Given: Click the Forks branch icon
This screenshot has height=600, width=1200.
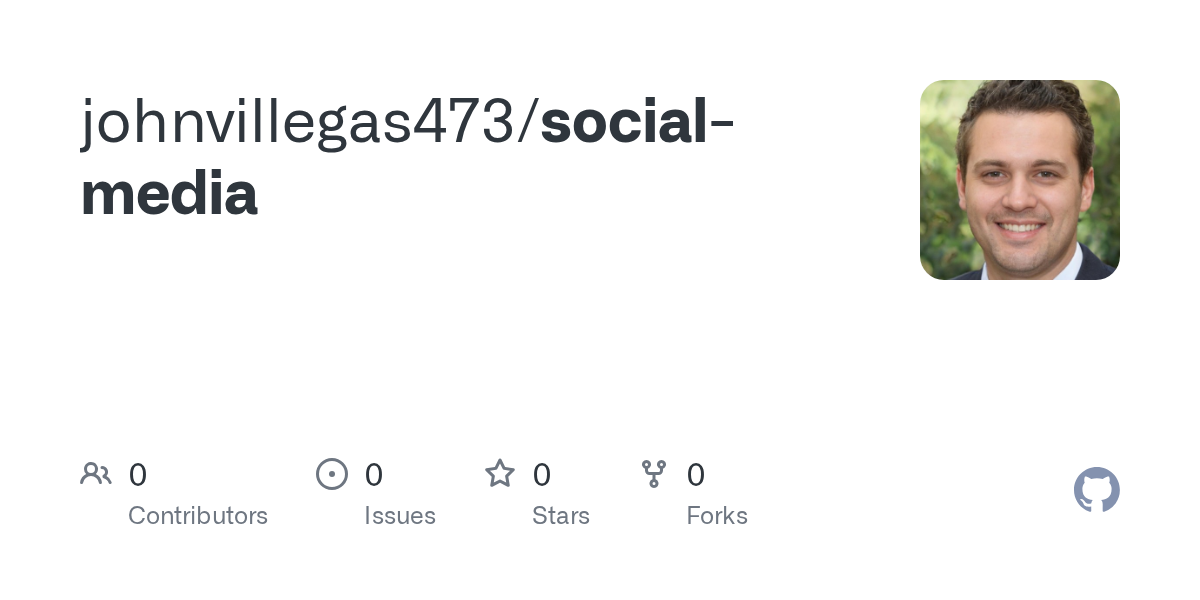Looking at the screenshot, I should [654, 474].
